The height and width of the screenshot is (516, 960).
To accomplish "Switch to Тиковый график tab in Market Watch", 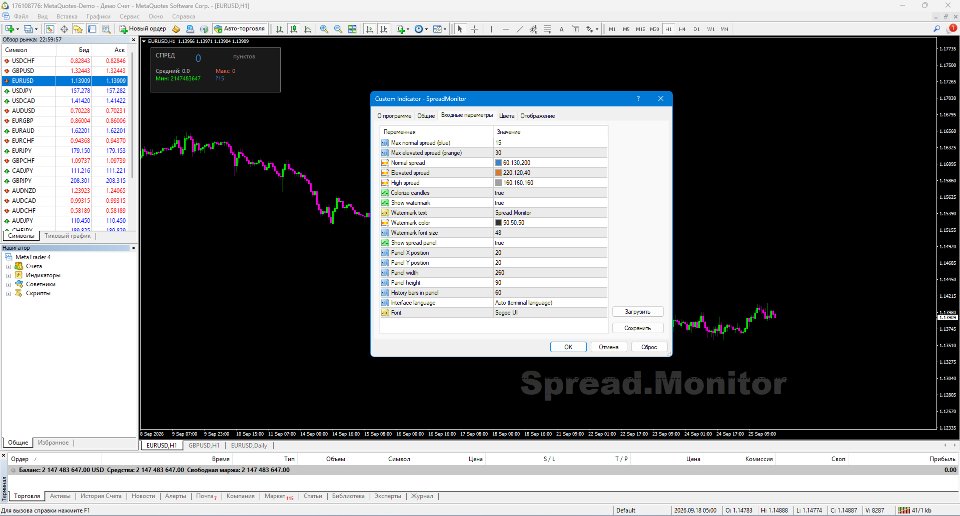I will [x=68, y=236].
